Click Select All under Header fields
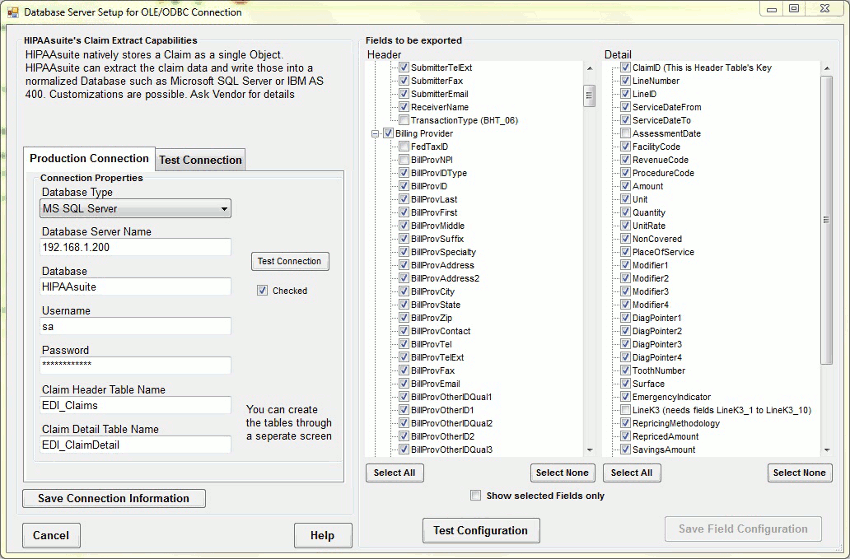Viewport: 850px width, 559px height. [394, 473]
